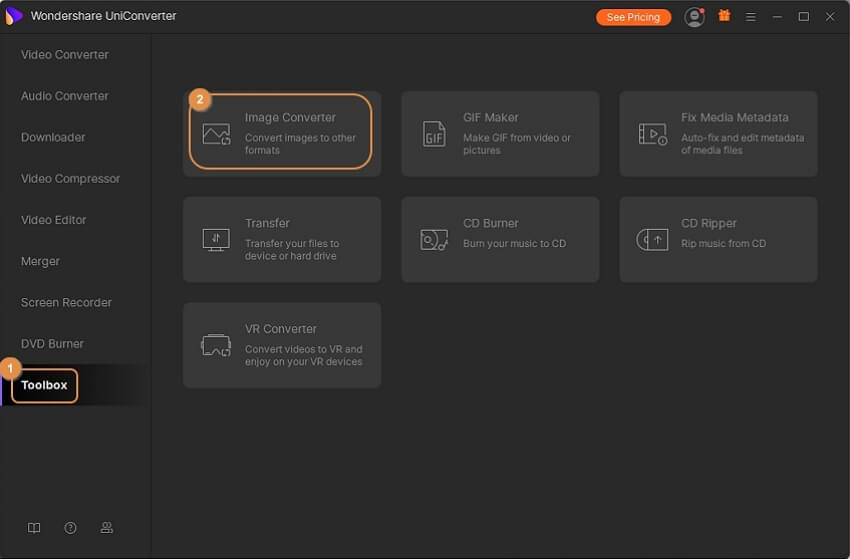Switch to Video Converter tab

(x=65, y=55)
